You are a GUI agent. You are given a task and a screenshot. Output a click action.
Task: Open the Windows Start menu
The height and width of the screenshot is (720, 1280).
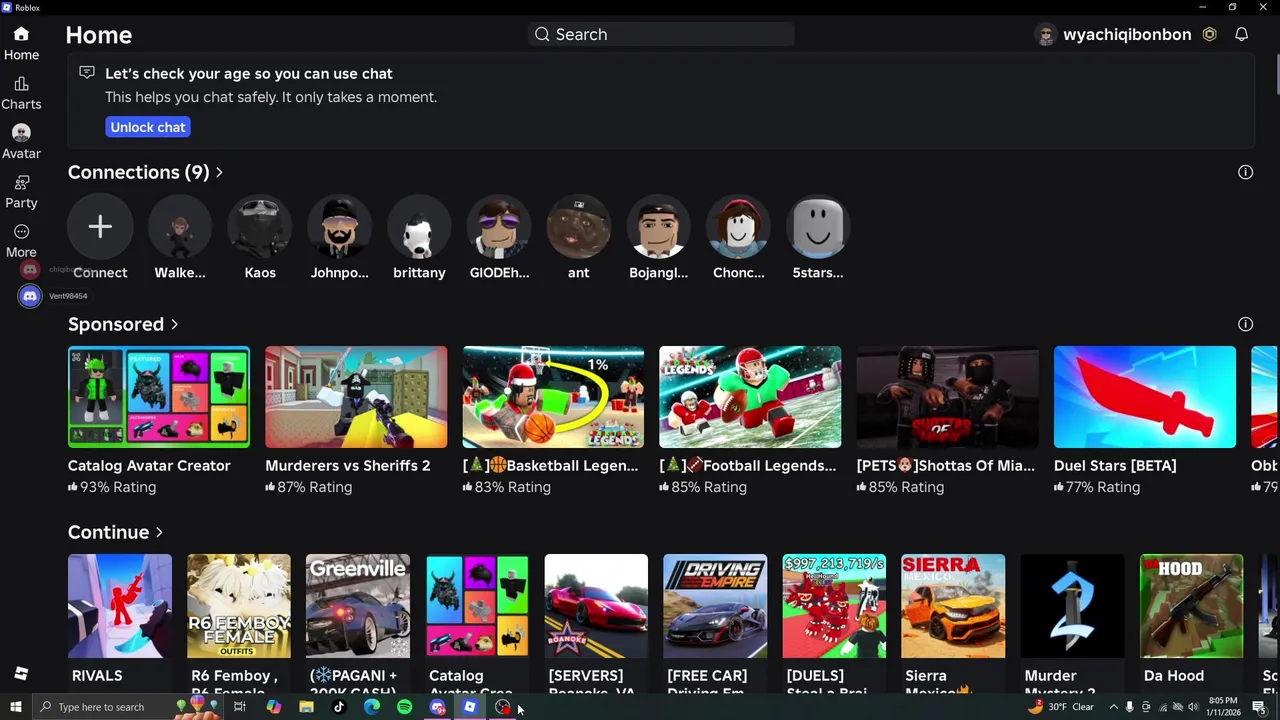pyautogui.click(x=16, y=707)
